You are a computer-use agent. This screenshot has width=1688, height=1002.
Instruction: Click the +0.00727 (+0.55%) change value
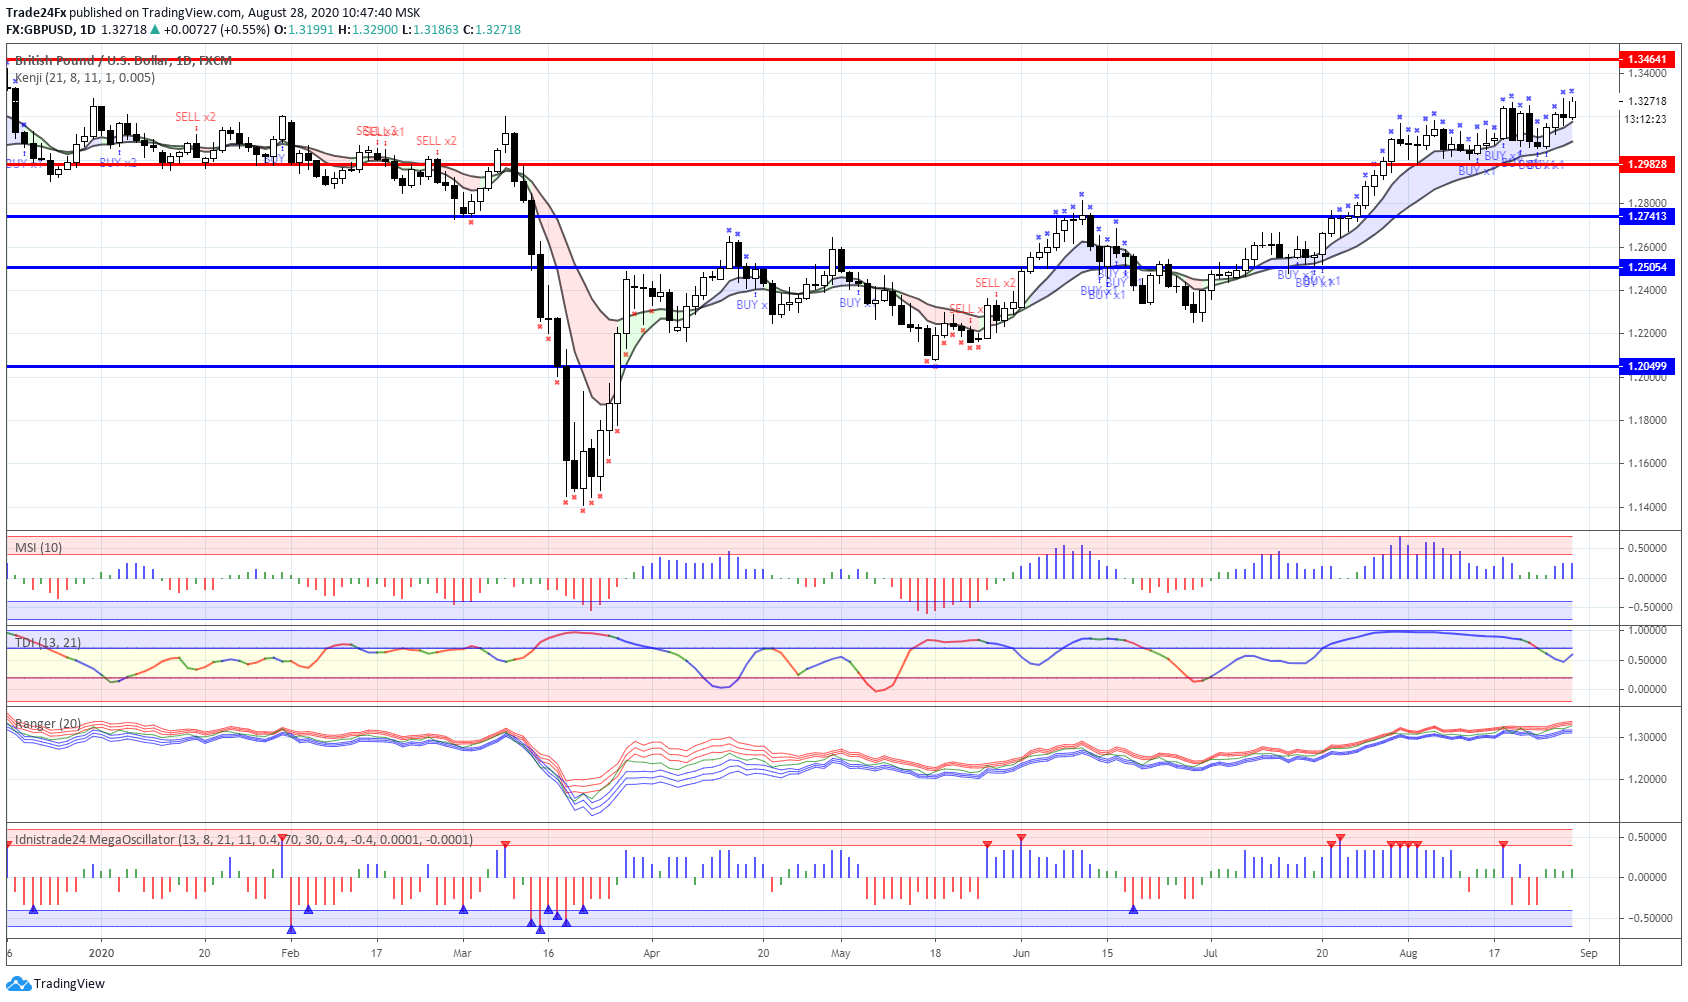coord(217,30)
